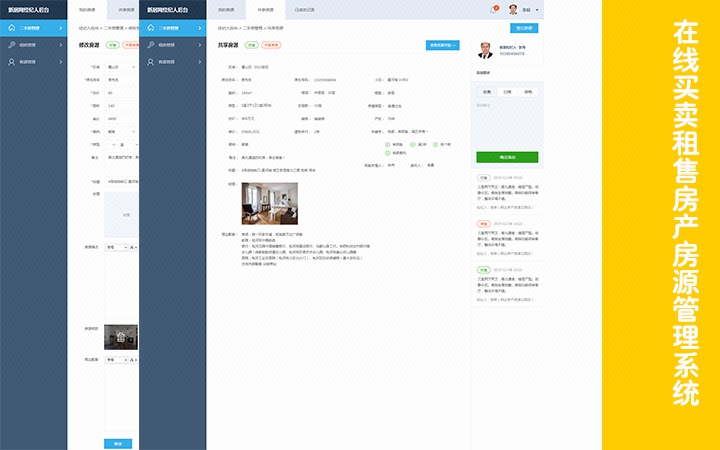The image size is (720, 450).
Task: Click orange status badge beside 共享房源 heading
Action: 271,45
